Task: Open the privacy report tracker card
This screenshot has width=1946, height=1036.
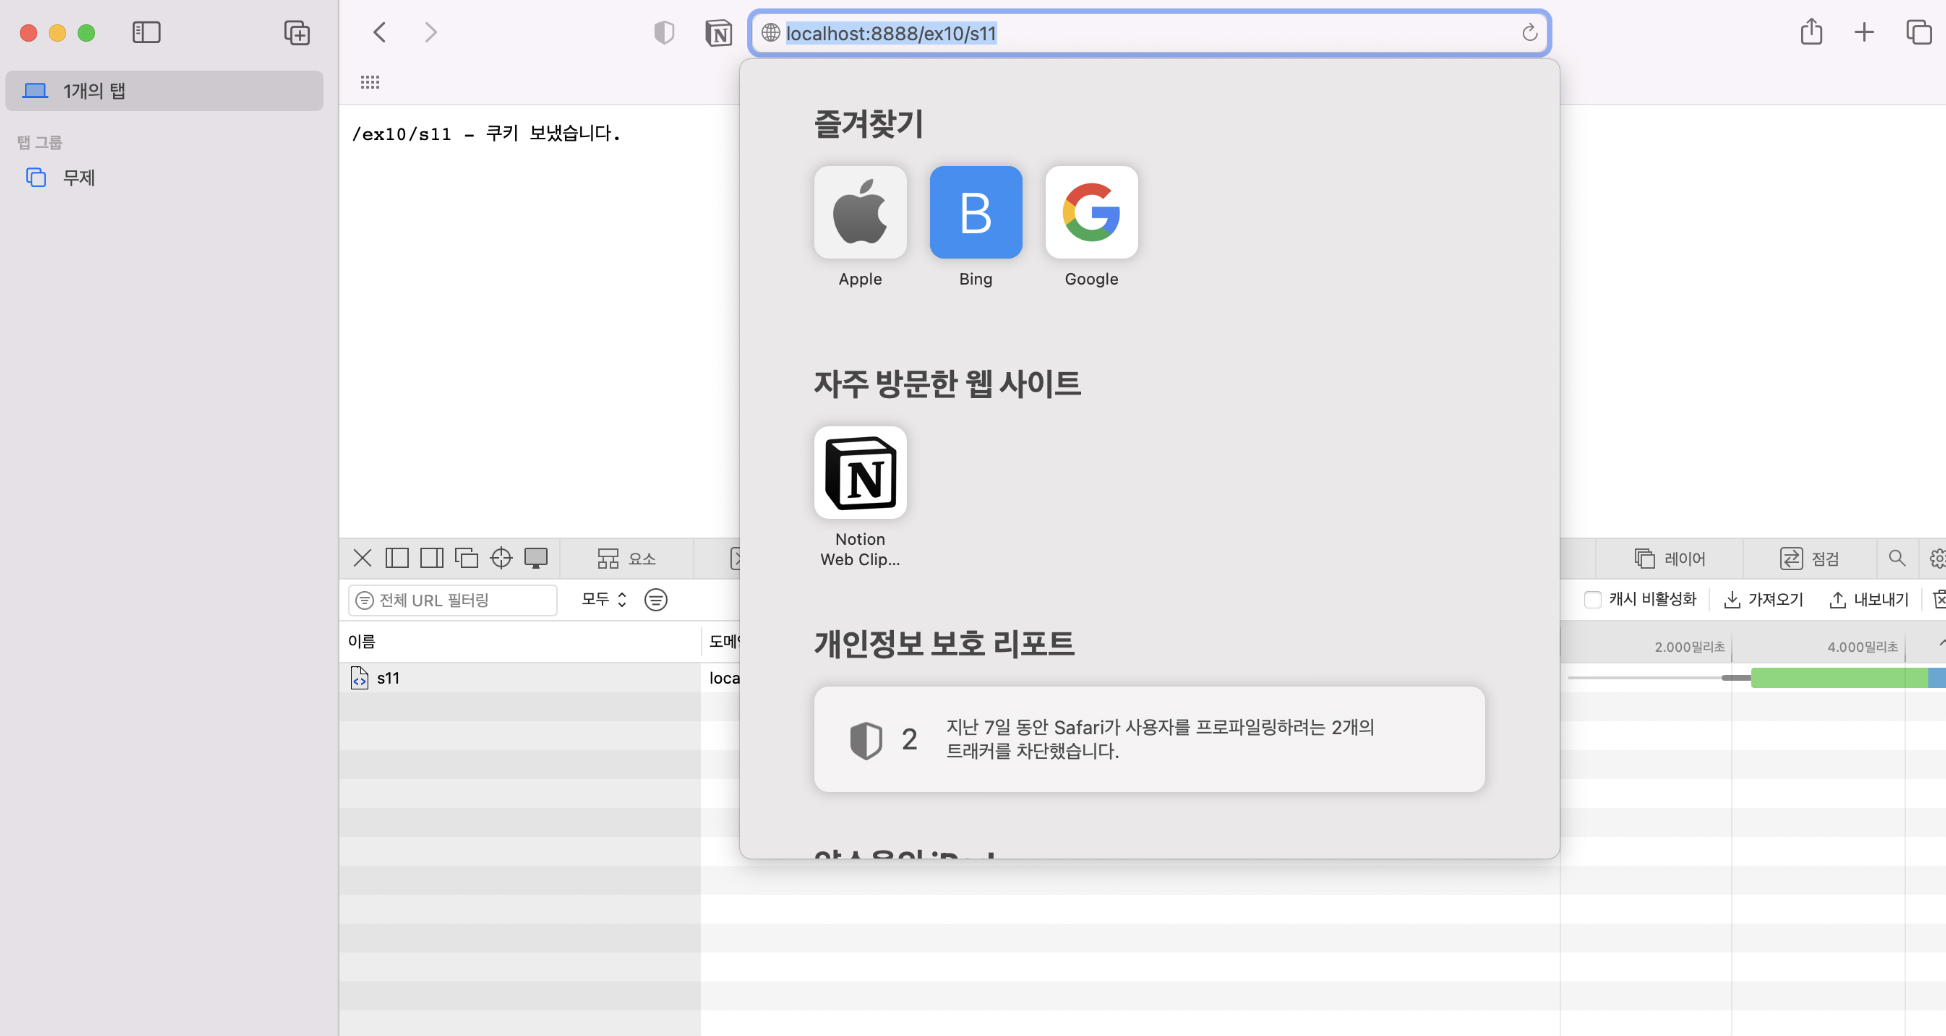Action: [x=1149, y=739]
